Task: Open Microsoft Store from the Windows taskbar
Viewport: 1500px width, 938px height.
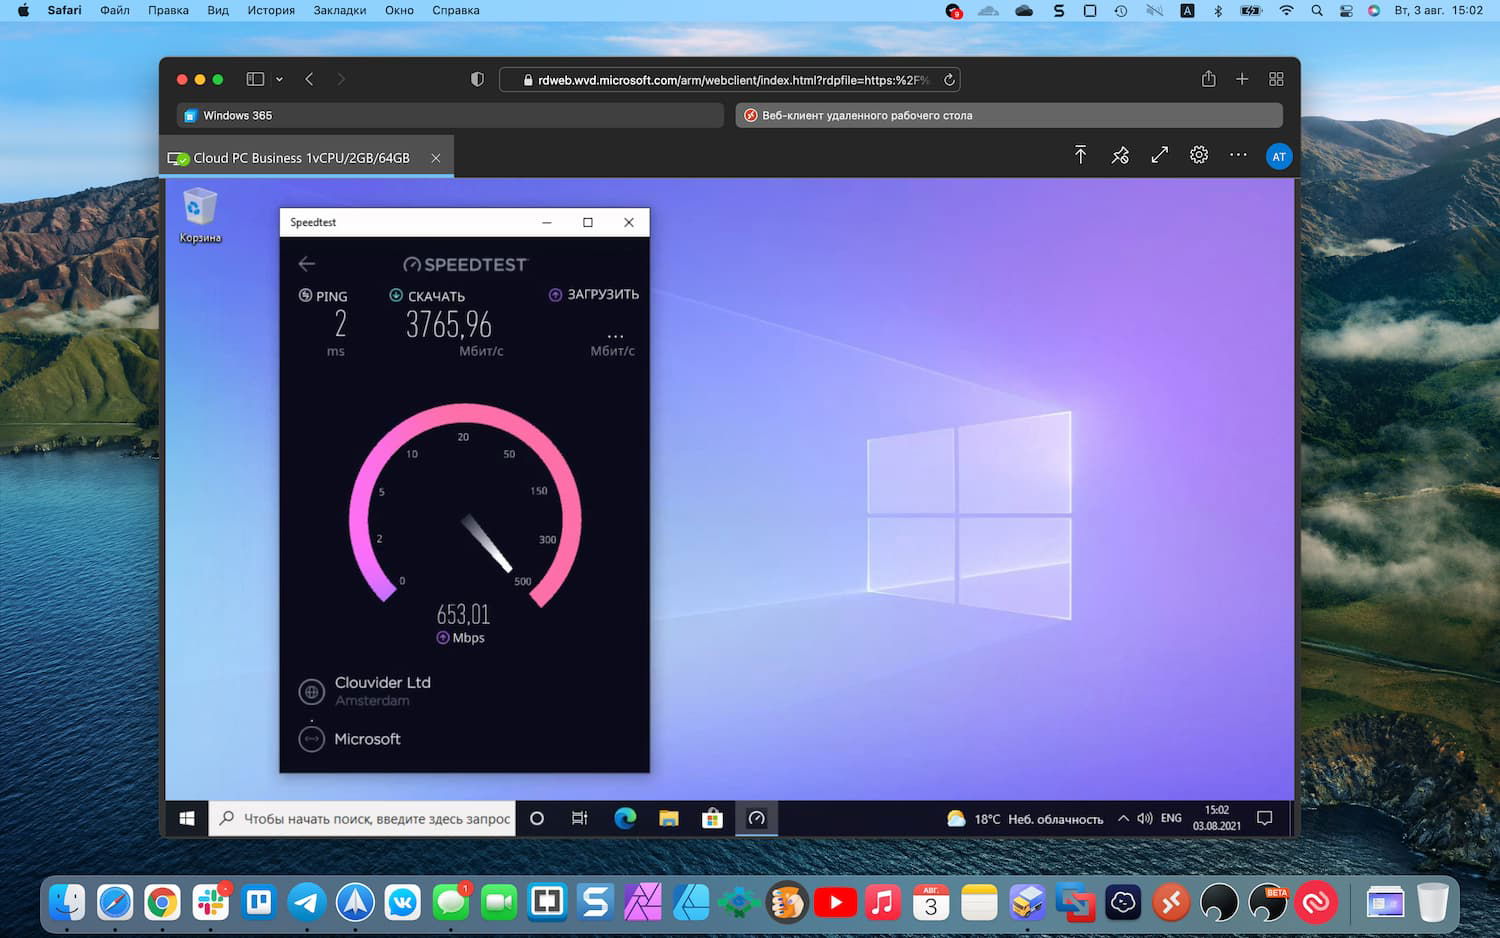Action: point(712,819)
